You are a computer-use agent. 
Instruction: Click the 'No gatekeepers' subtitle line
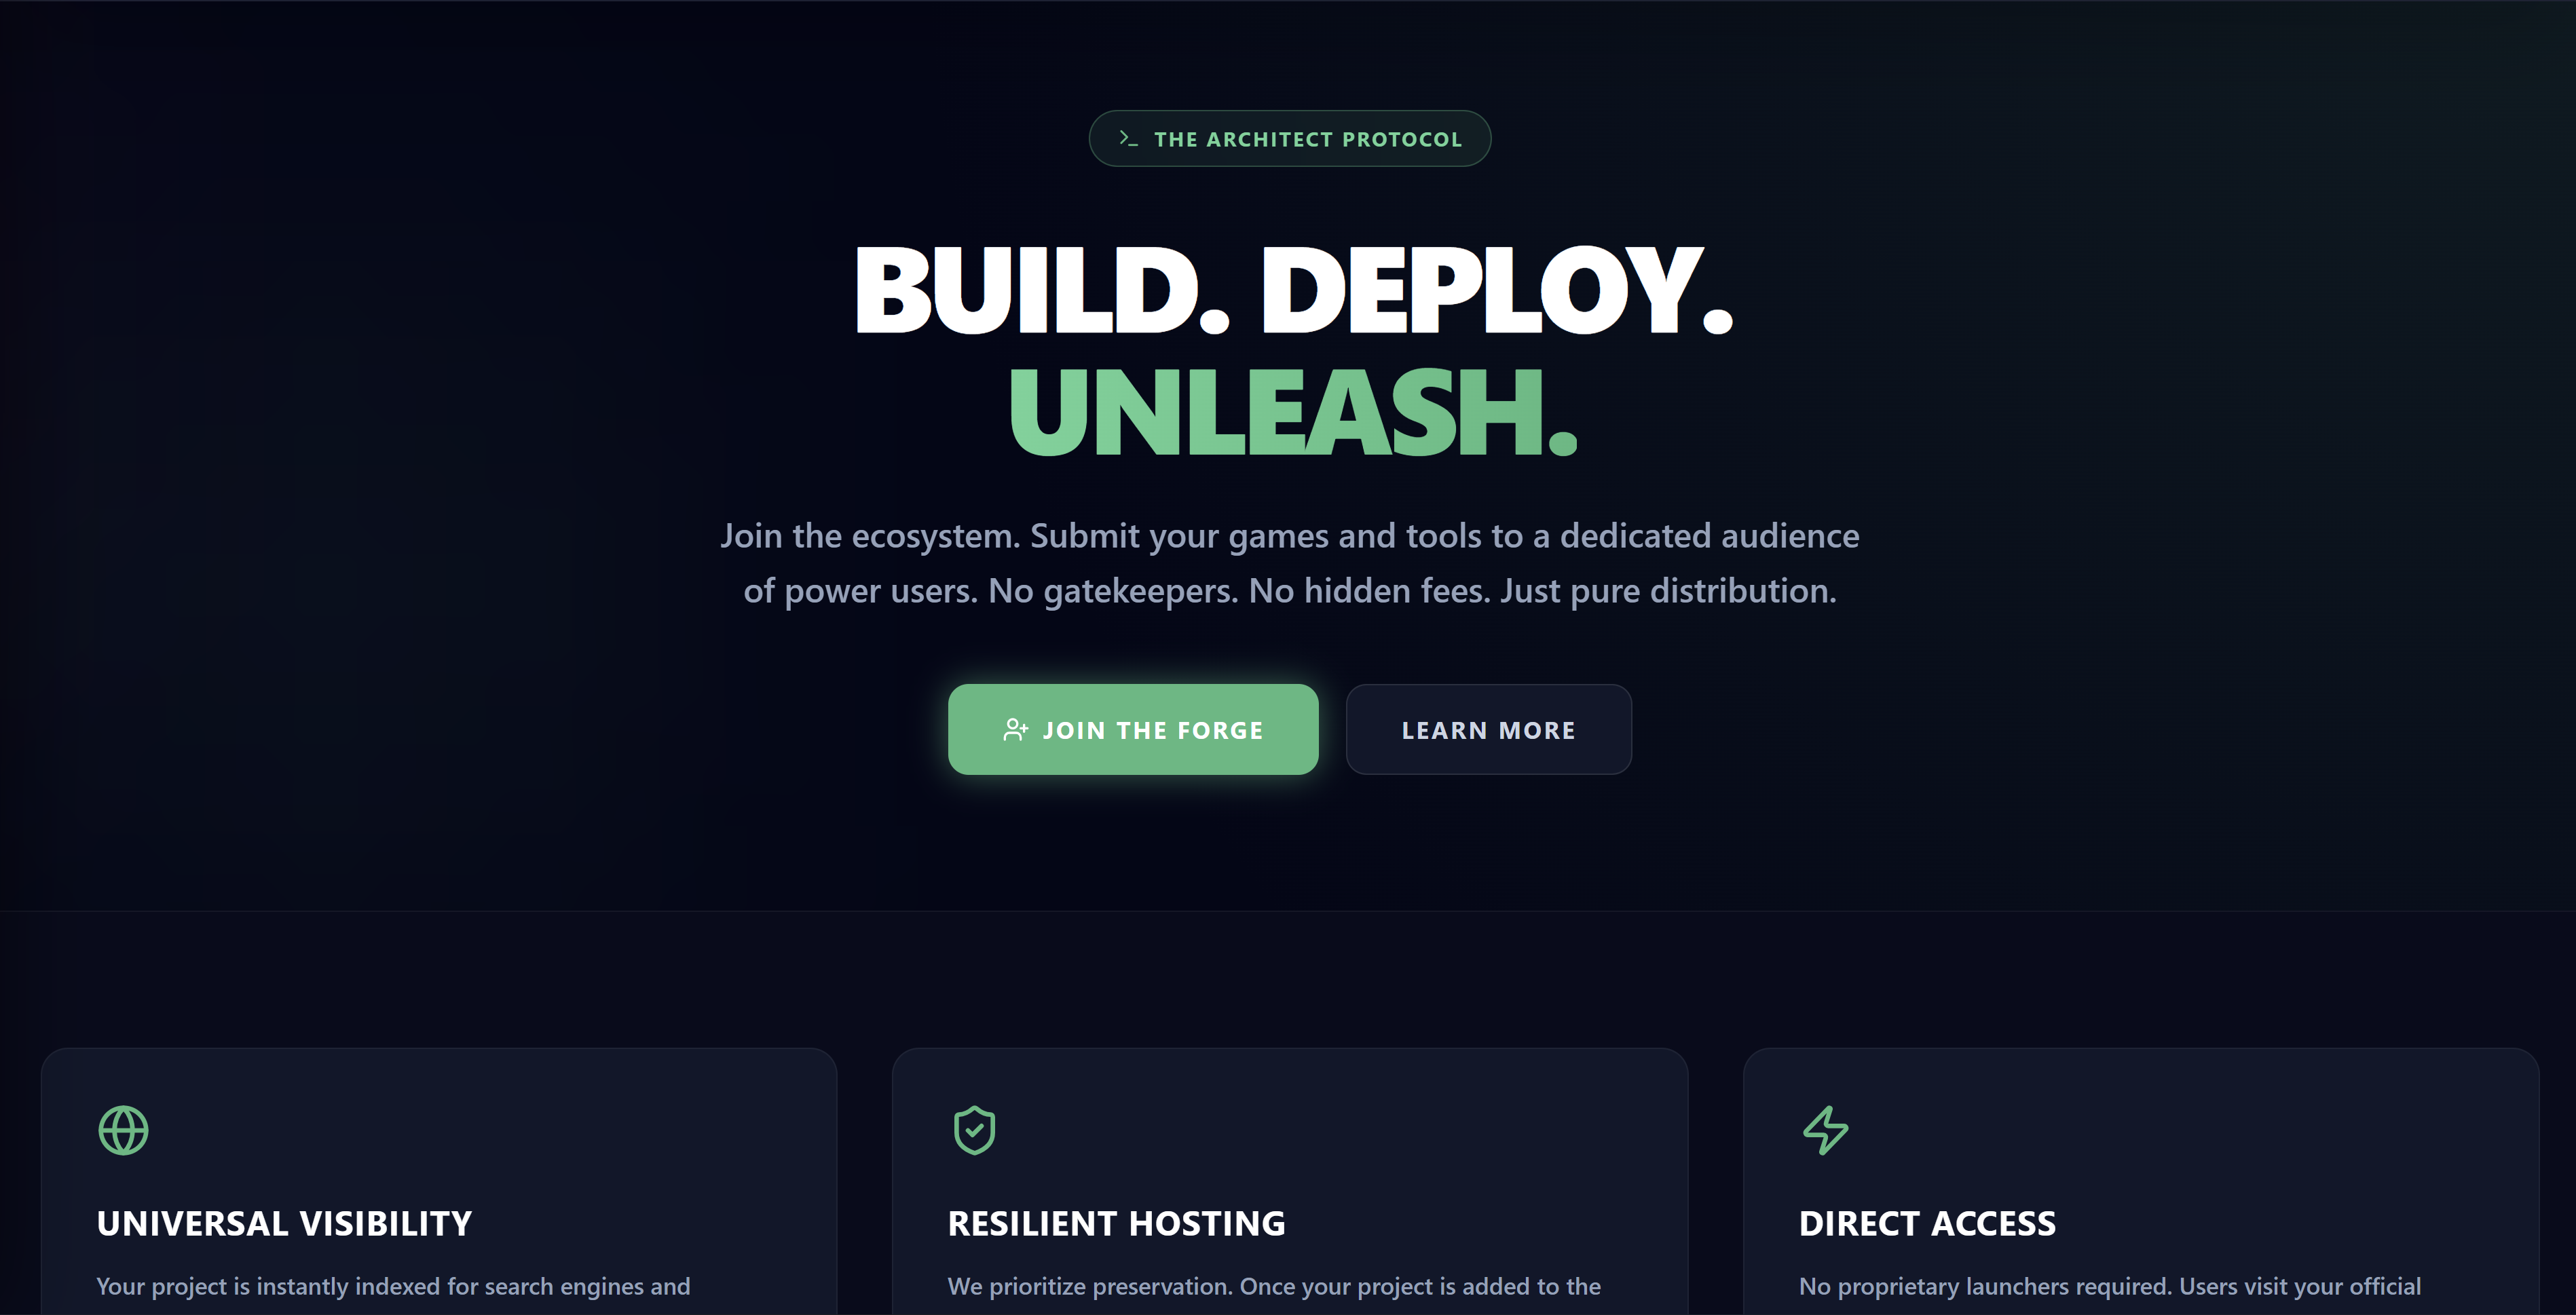pos(1289,591)
